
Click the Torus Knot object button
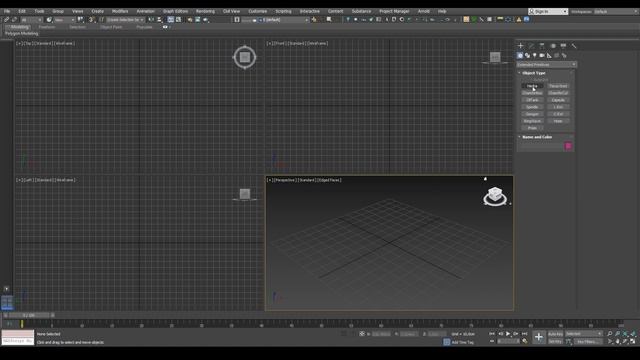pos(558,86)
